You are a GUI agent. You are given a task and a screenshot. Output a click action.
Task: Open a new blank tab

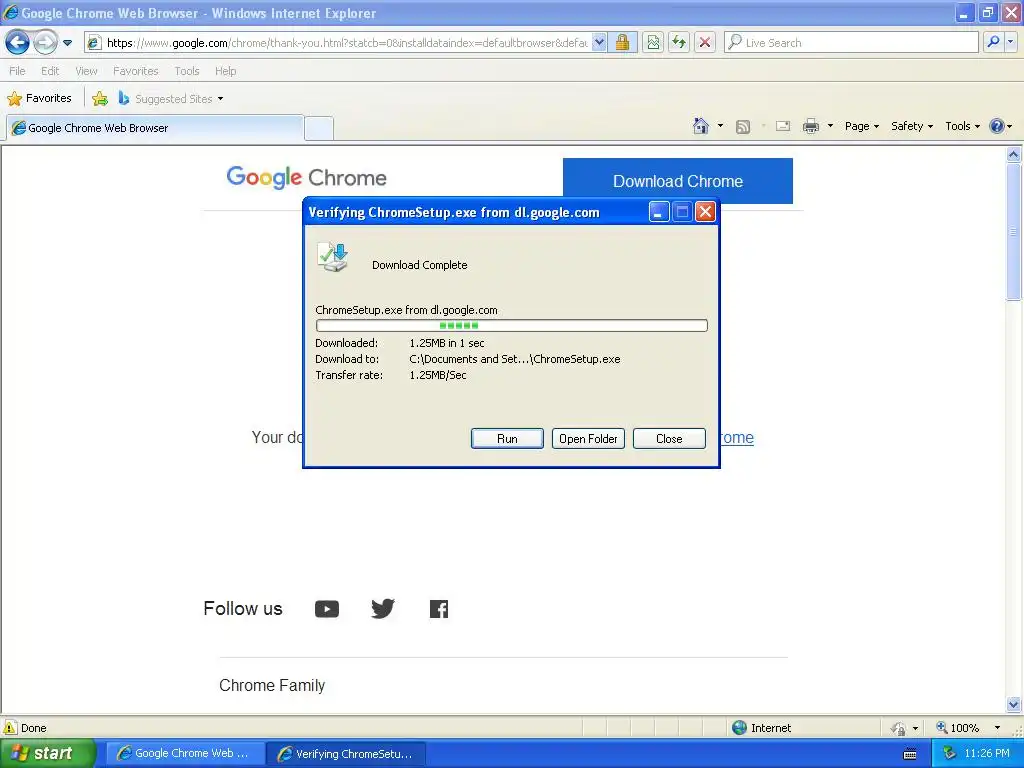[319, 129]
